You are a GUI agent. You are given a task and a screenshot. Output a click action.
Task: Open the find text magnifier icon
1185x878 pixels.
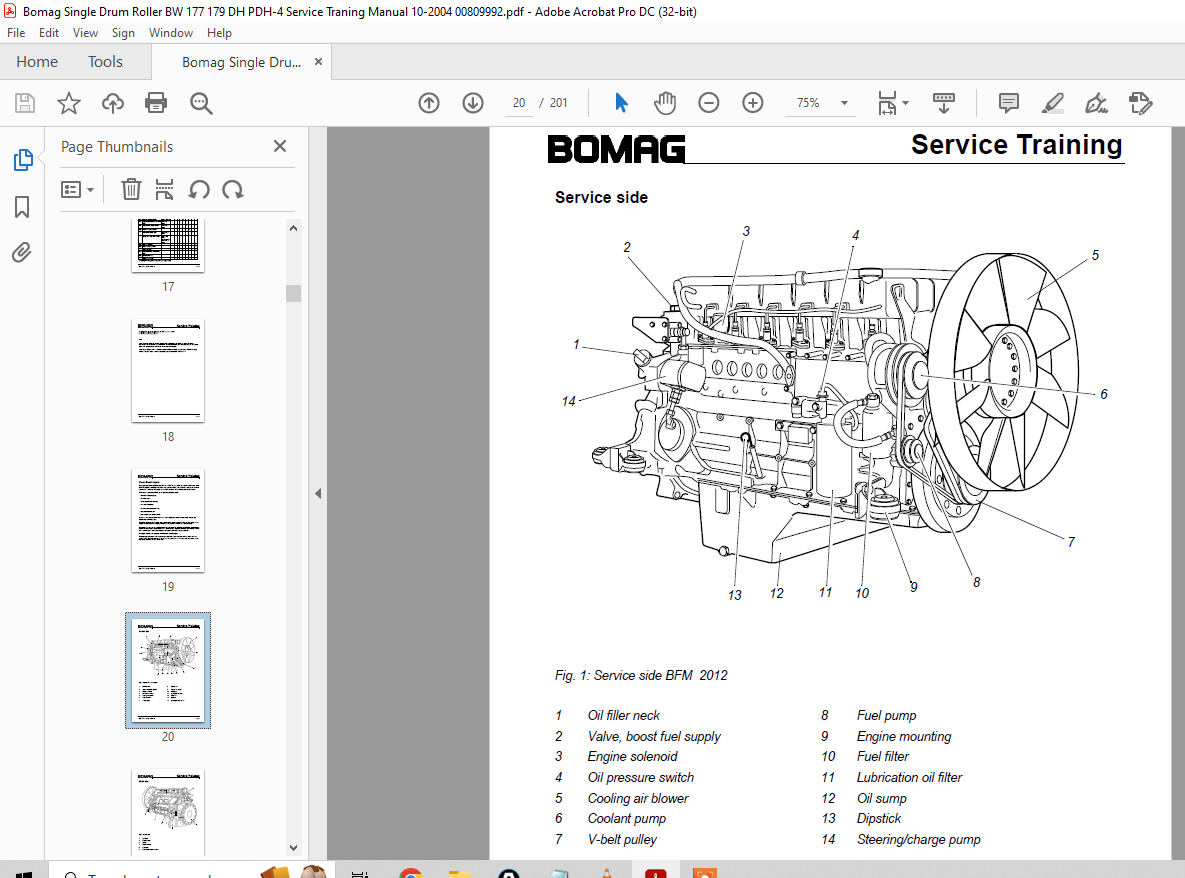[x=201, y=103]
